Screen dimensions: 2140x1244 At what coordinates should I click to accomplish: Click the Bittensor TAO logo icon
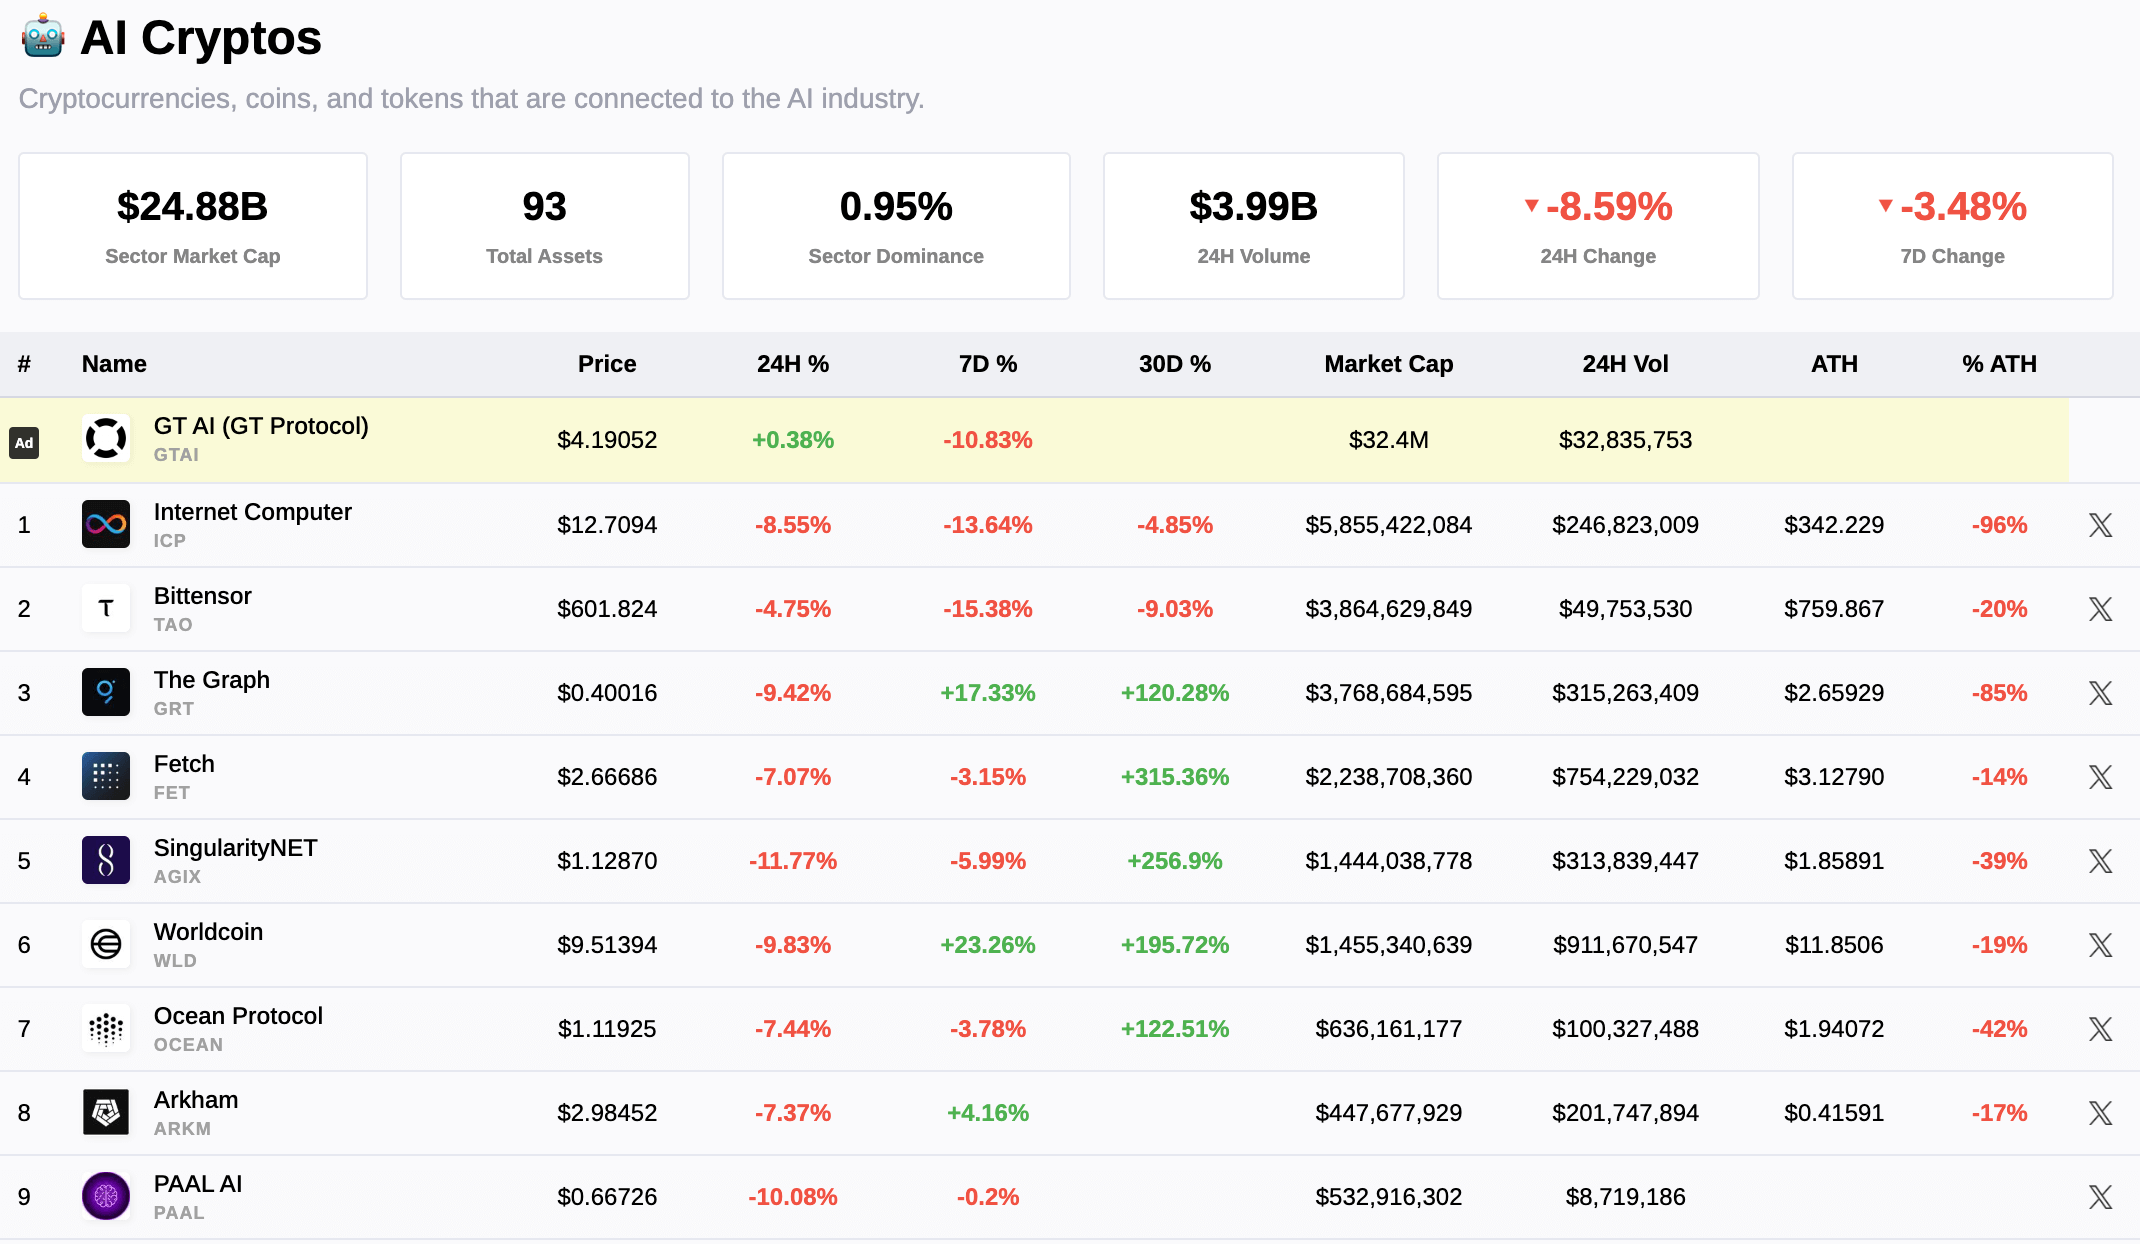pos(106,608)
